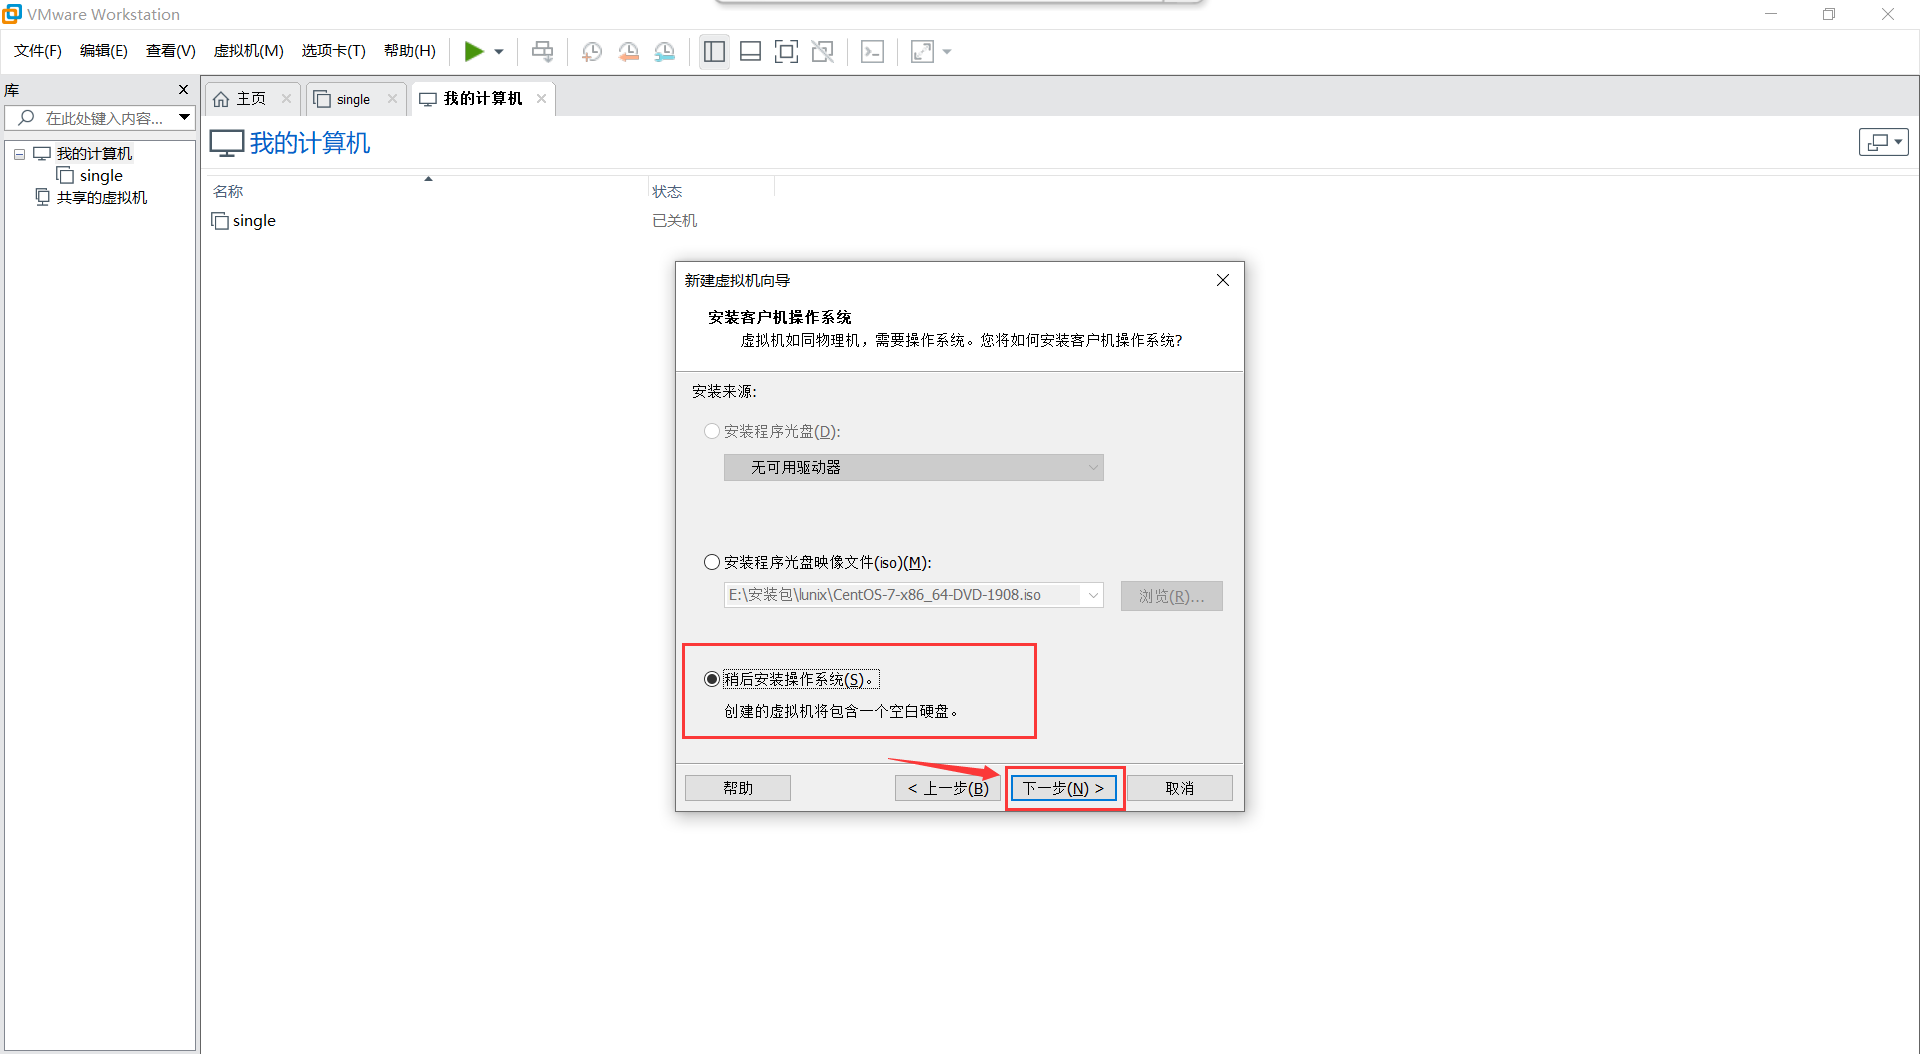
Task: Click the 浏览(R) button
Action: (x=1171, y=595)
